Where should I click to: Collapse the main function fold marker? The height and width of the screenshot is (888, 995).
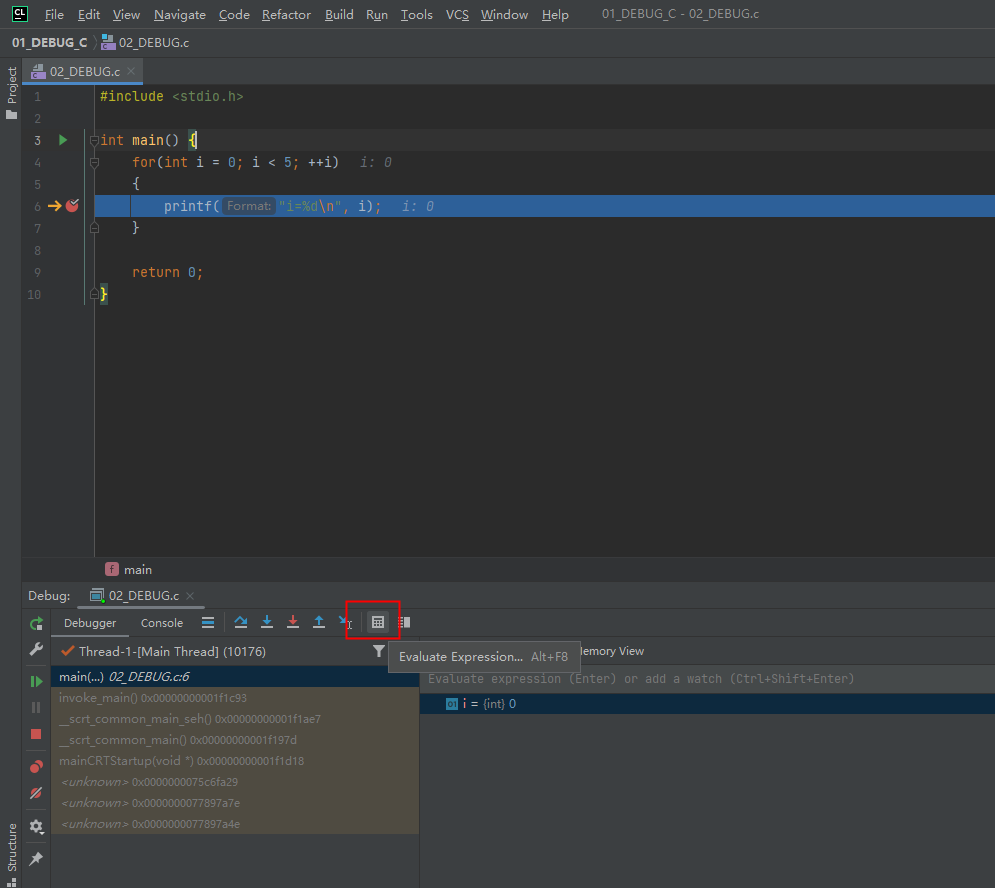(x=94, y=141)
